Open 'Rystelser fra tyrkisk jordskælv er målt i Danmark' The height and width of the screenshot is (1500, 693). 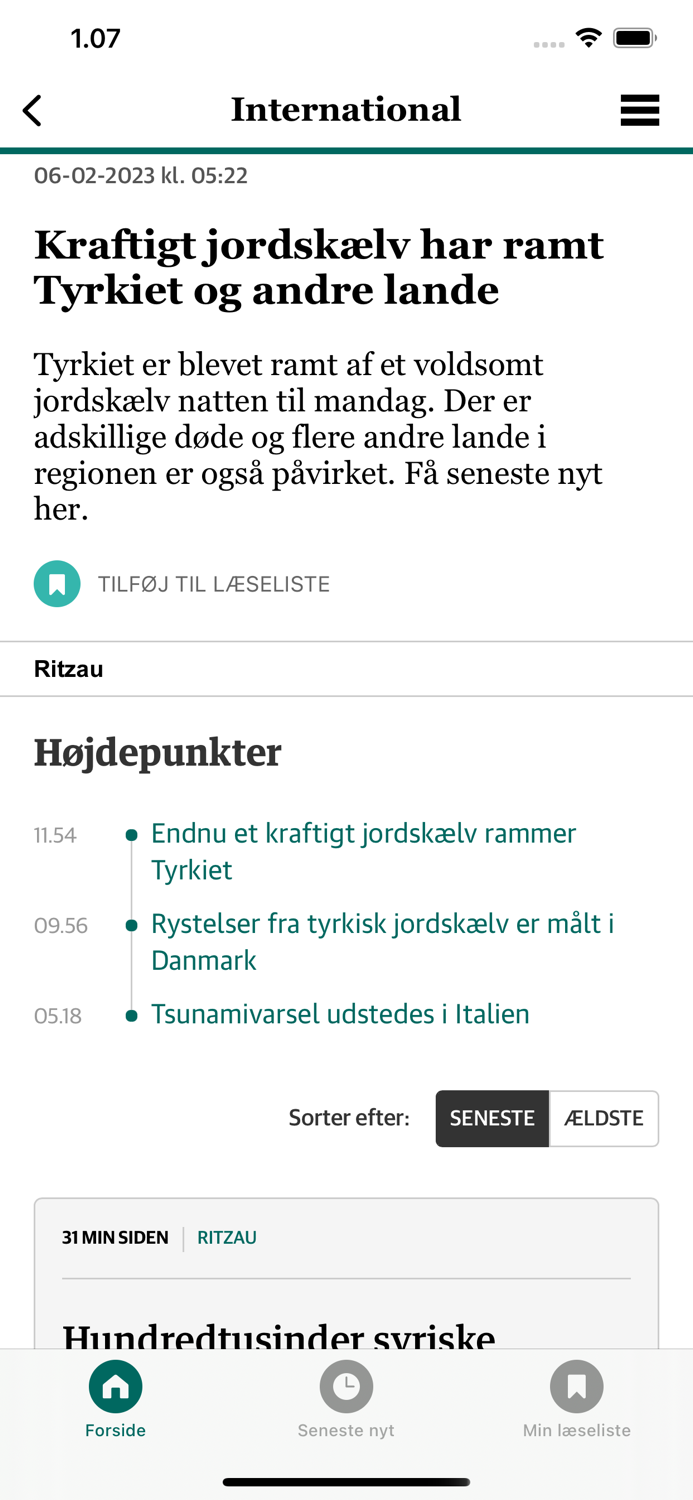381,942
